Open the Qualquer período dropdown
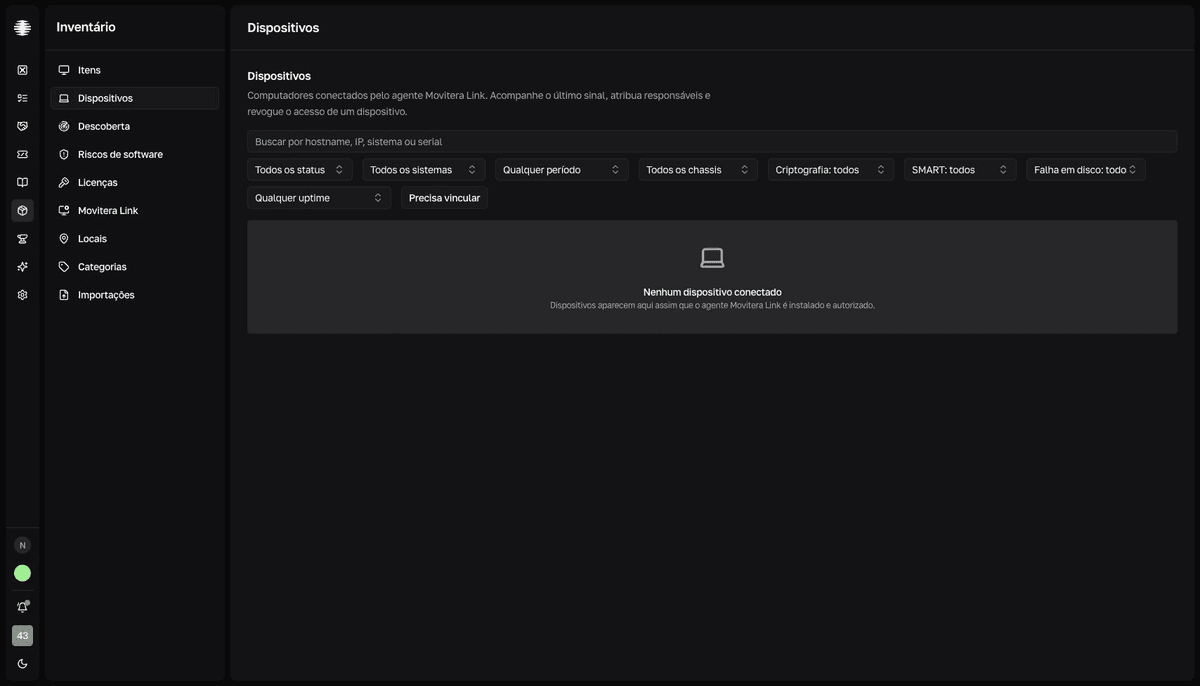 point(562,170)
